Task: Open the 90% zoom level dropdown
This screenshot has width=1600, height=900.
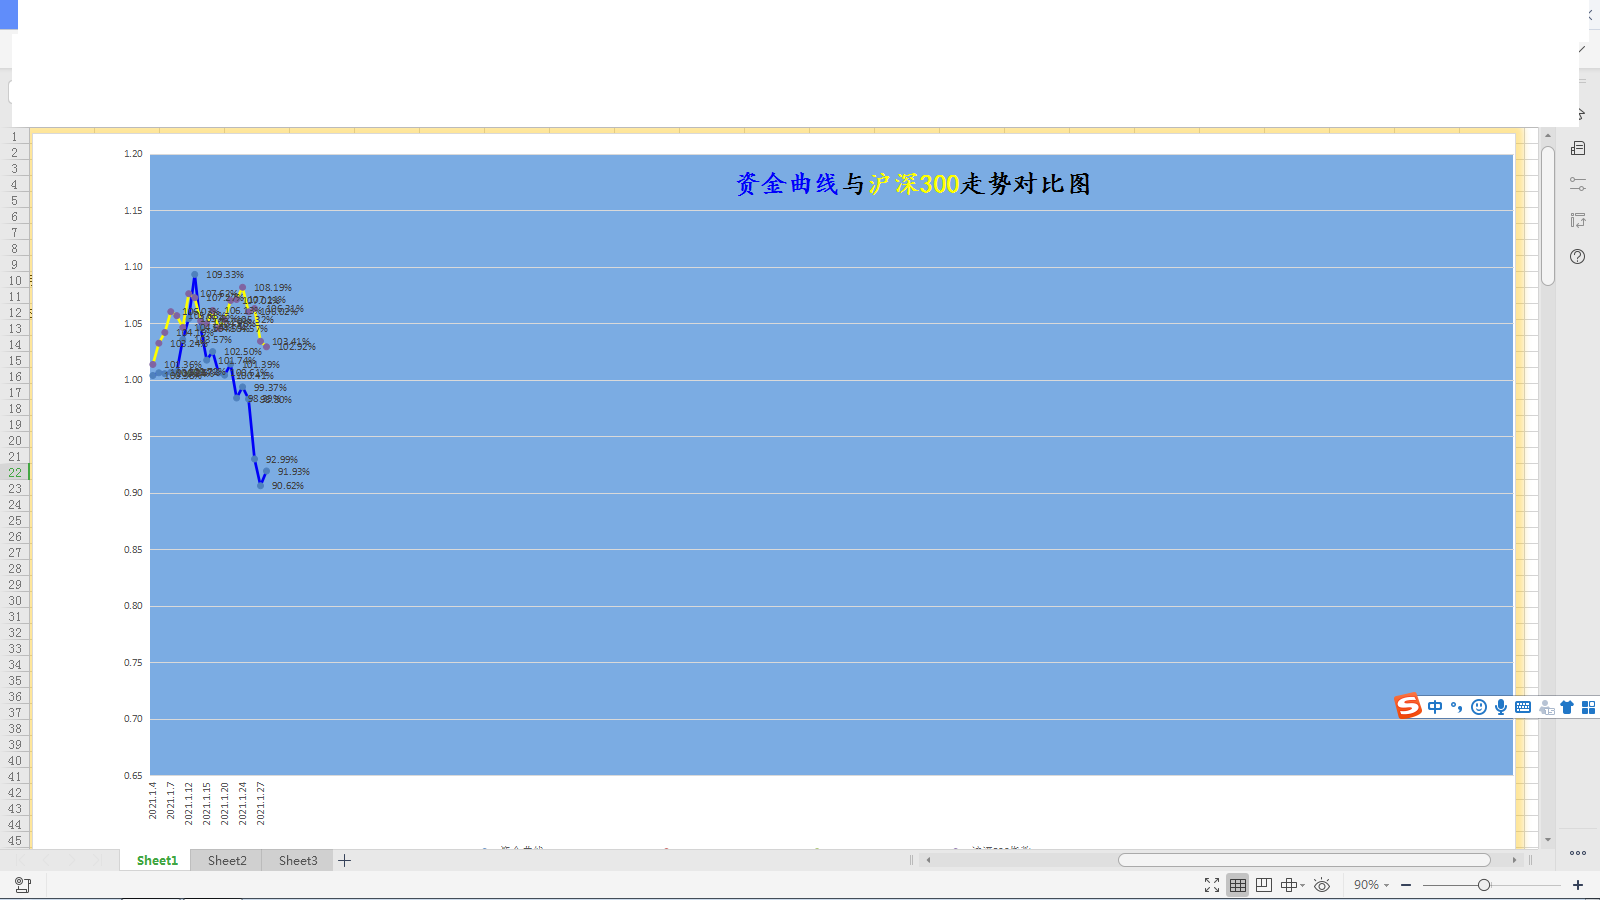Action: tap(1370, 885)
